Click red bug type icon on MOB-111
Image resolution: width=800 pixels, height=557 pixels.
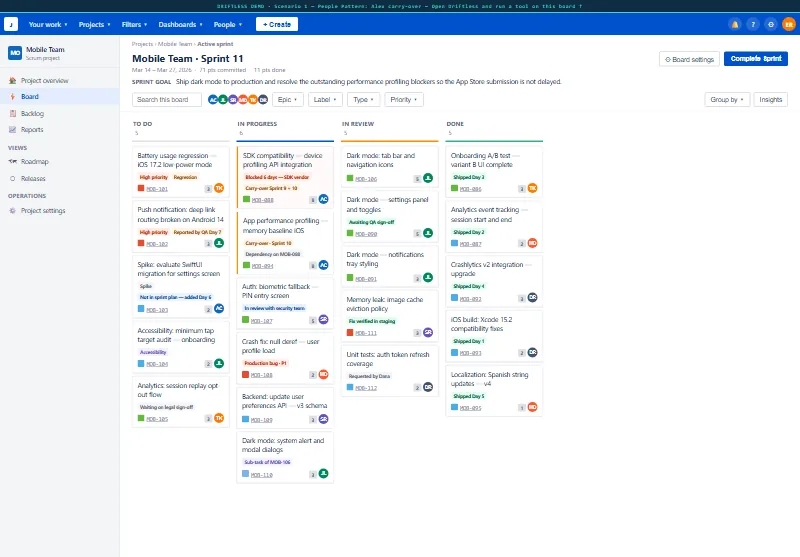pos(350,333)
